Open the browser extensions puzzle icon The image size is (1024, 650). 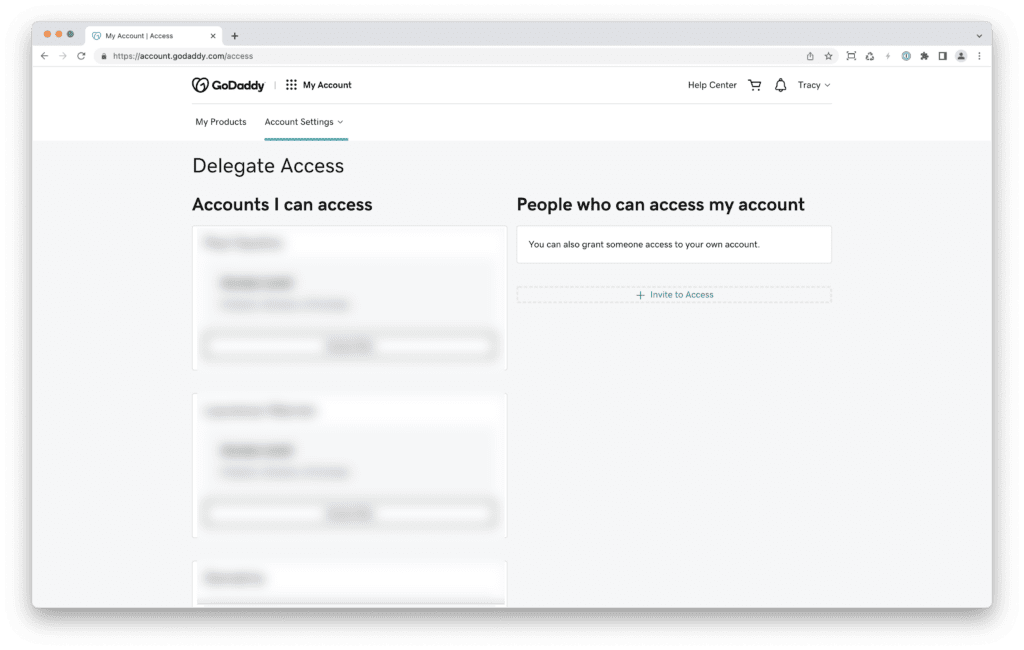[924, 56]
